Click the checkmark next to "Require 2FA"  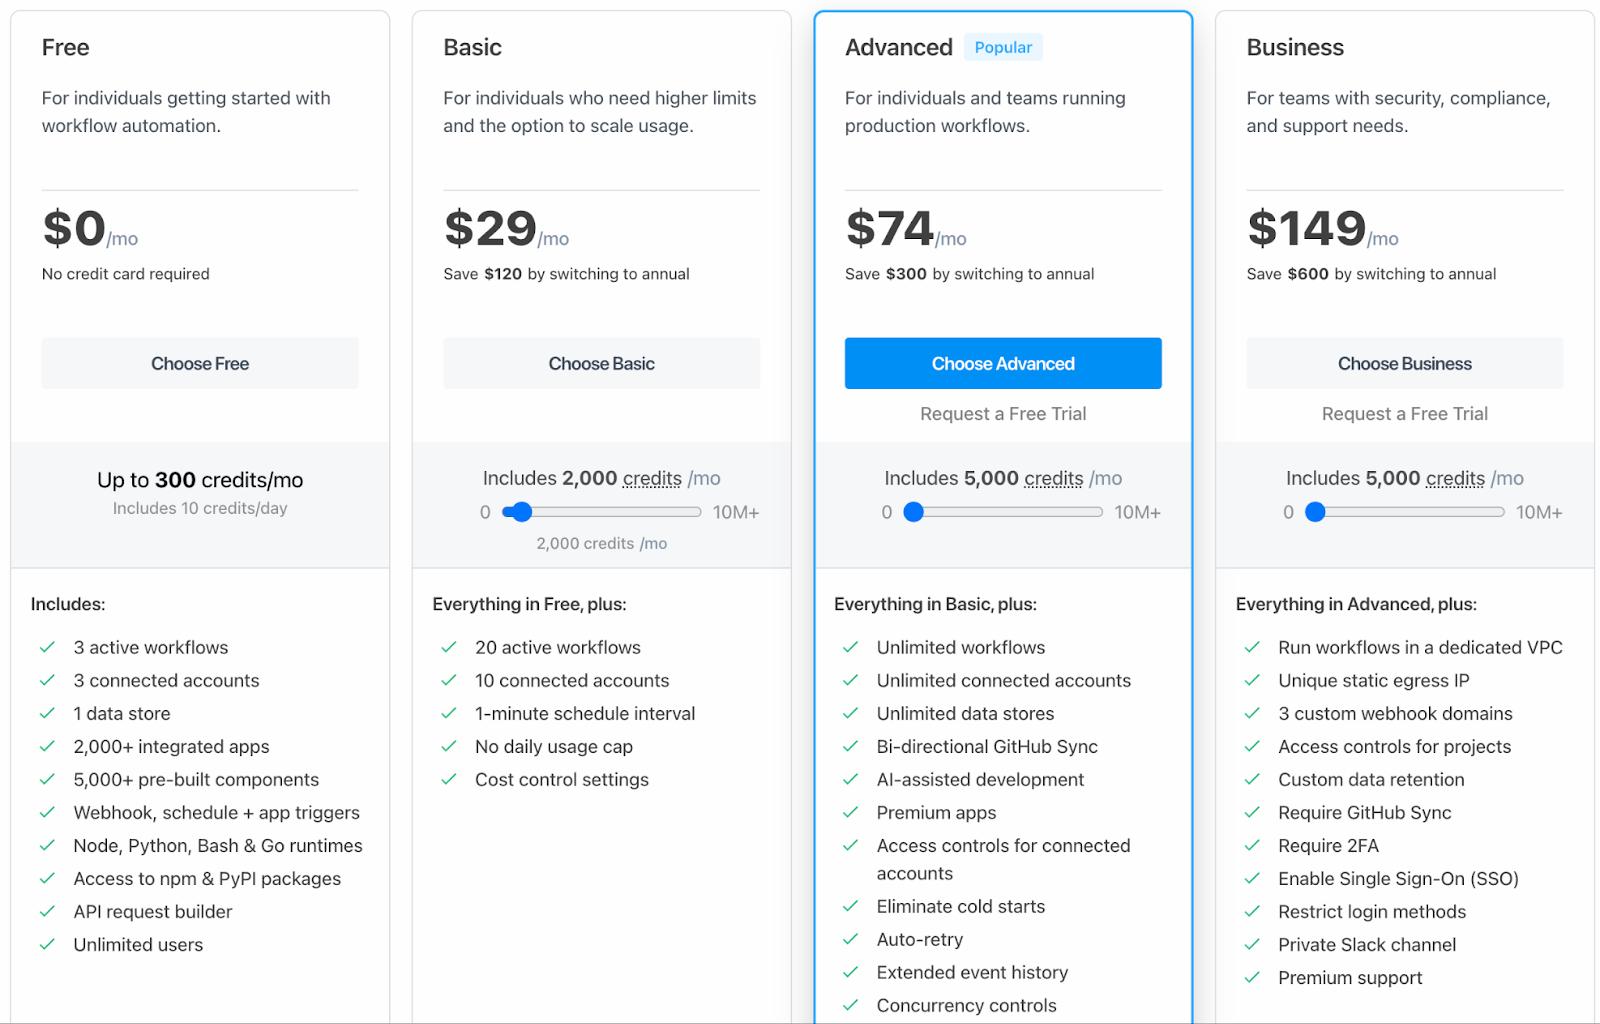[1251, 845]
